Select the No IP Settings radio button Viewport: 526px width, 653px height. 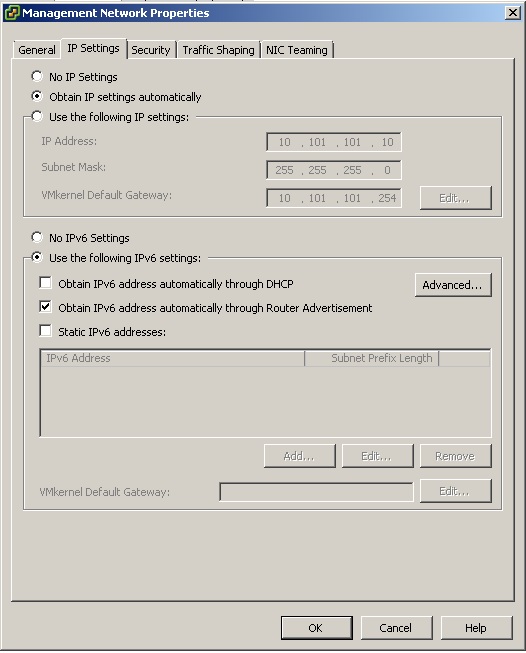pos(37,76)
